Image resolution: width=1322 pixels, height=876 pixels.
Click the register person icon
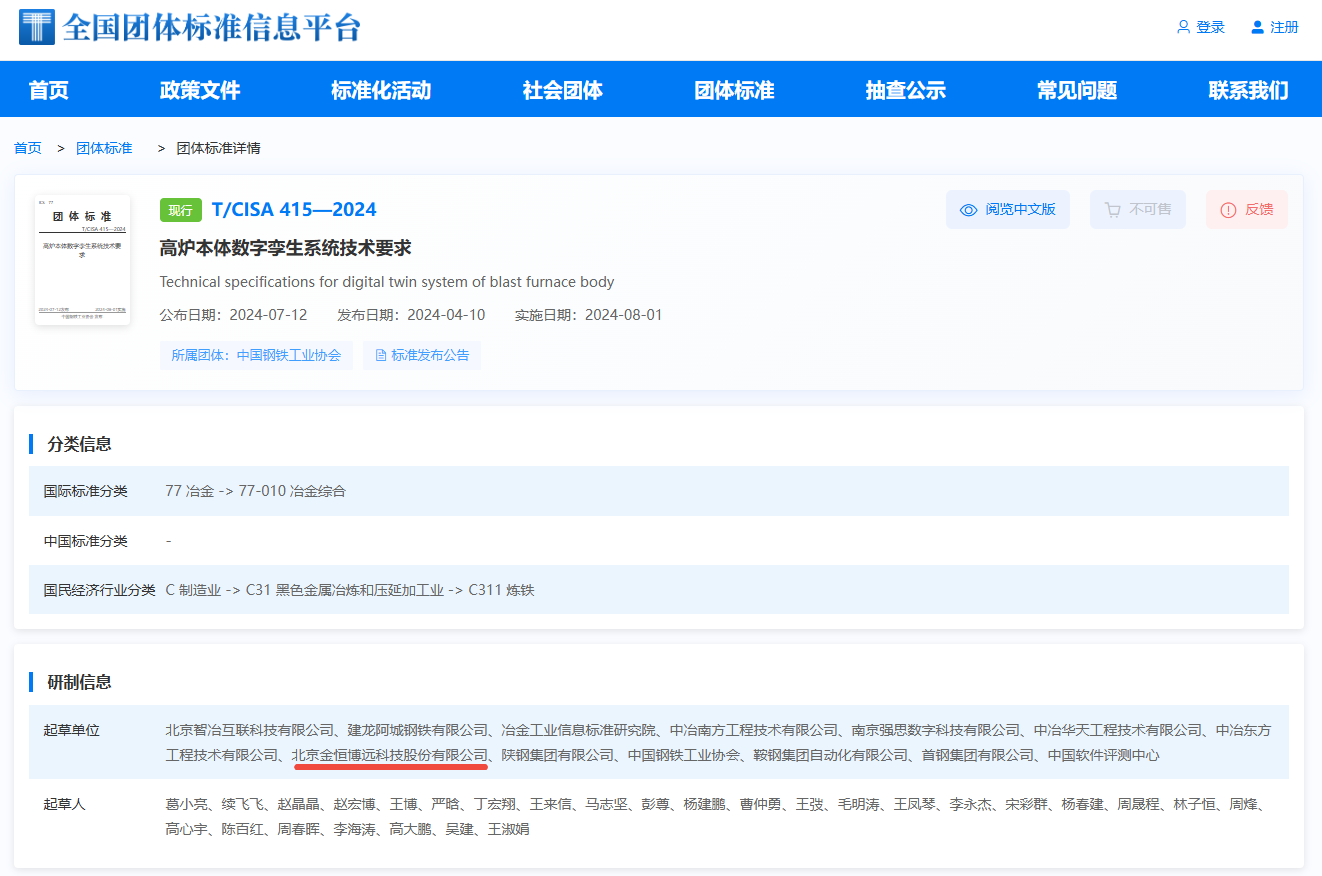click(1258, 27)
